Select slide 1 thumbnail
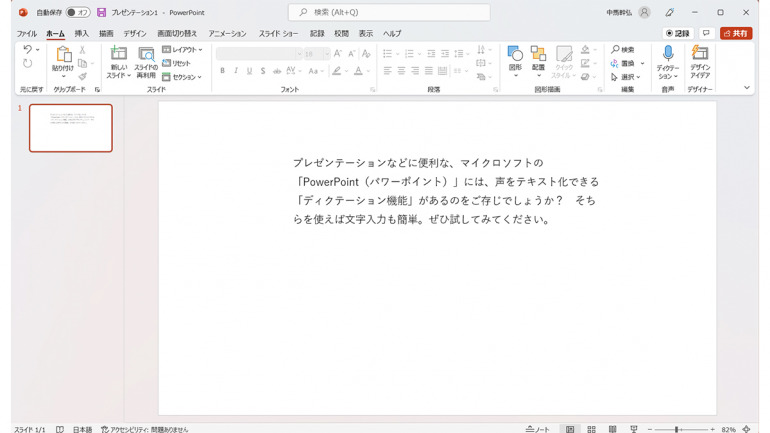Image resolution: width=770 pixels, height=433 pixels. coord(71,128)
